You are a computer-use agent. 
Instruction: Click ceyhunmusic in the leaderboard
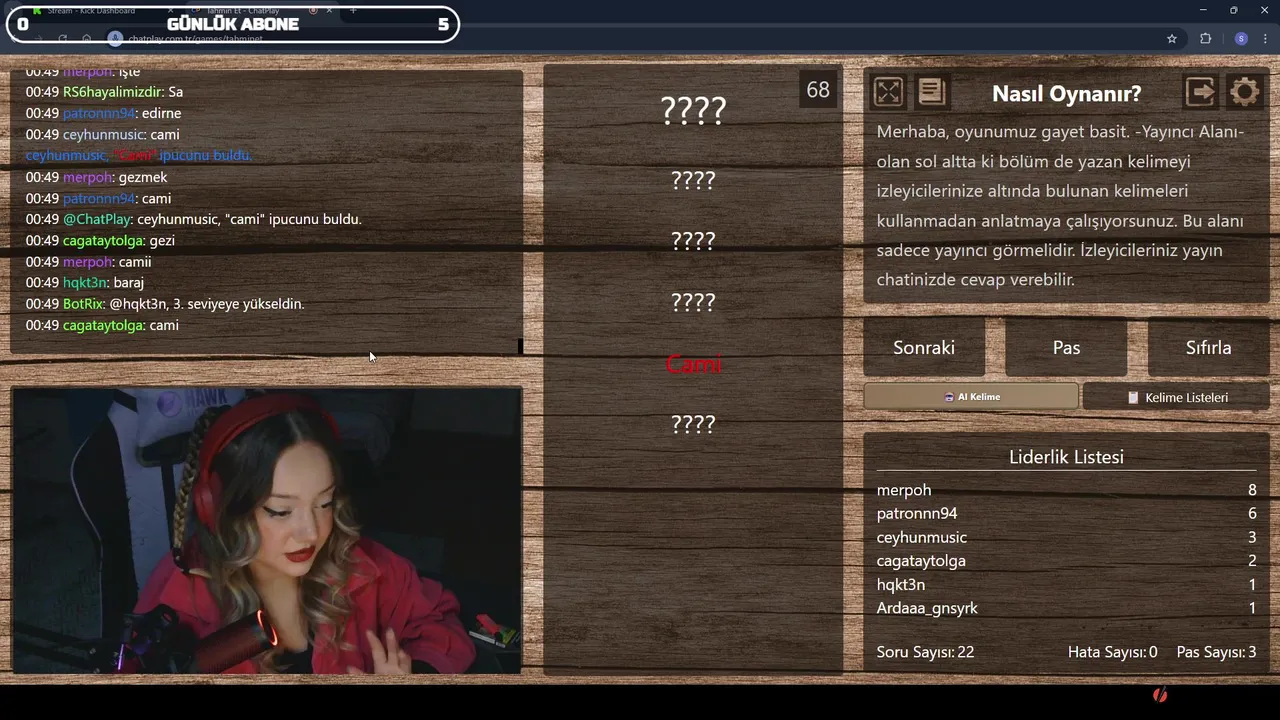(922, 537)
